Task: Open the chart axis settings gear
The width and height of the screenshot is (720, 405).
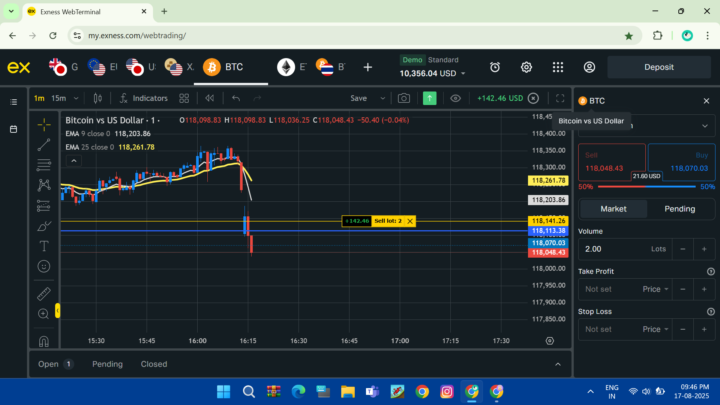Action: pyautogui.click(x=550, y=341)
